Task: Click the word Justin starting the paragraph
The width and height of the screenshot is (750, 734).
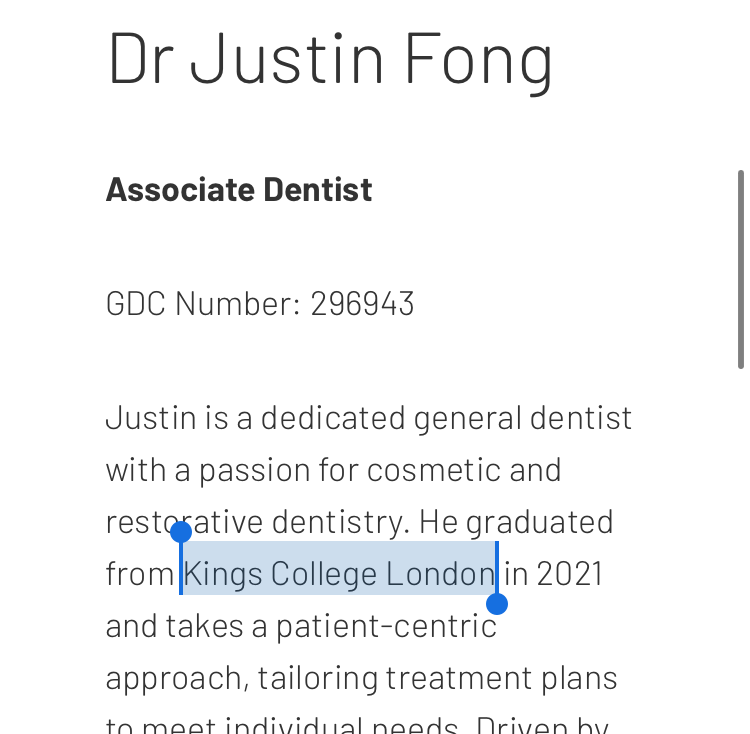Action: [151, 417]
